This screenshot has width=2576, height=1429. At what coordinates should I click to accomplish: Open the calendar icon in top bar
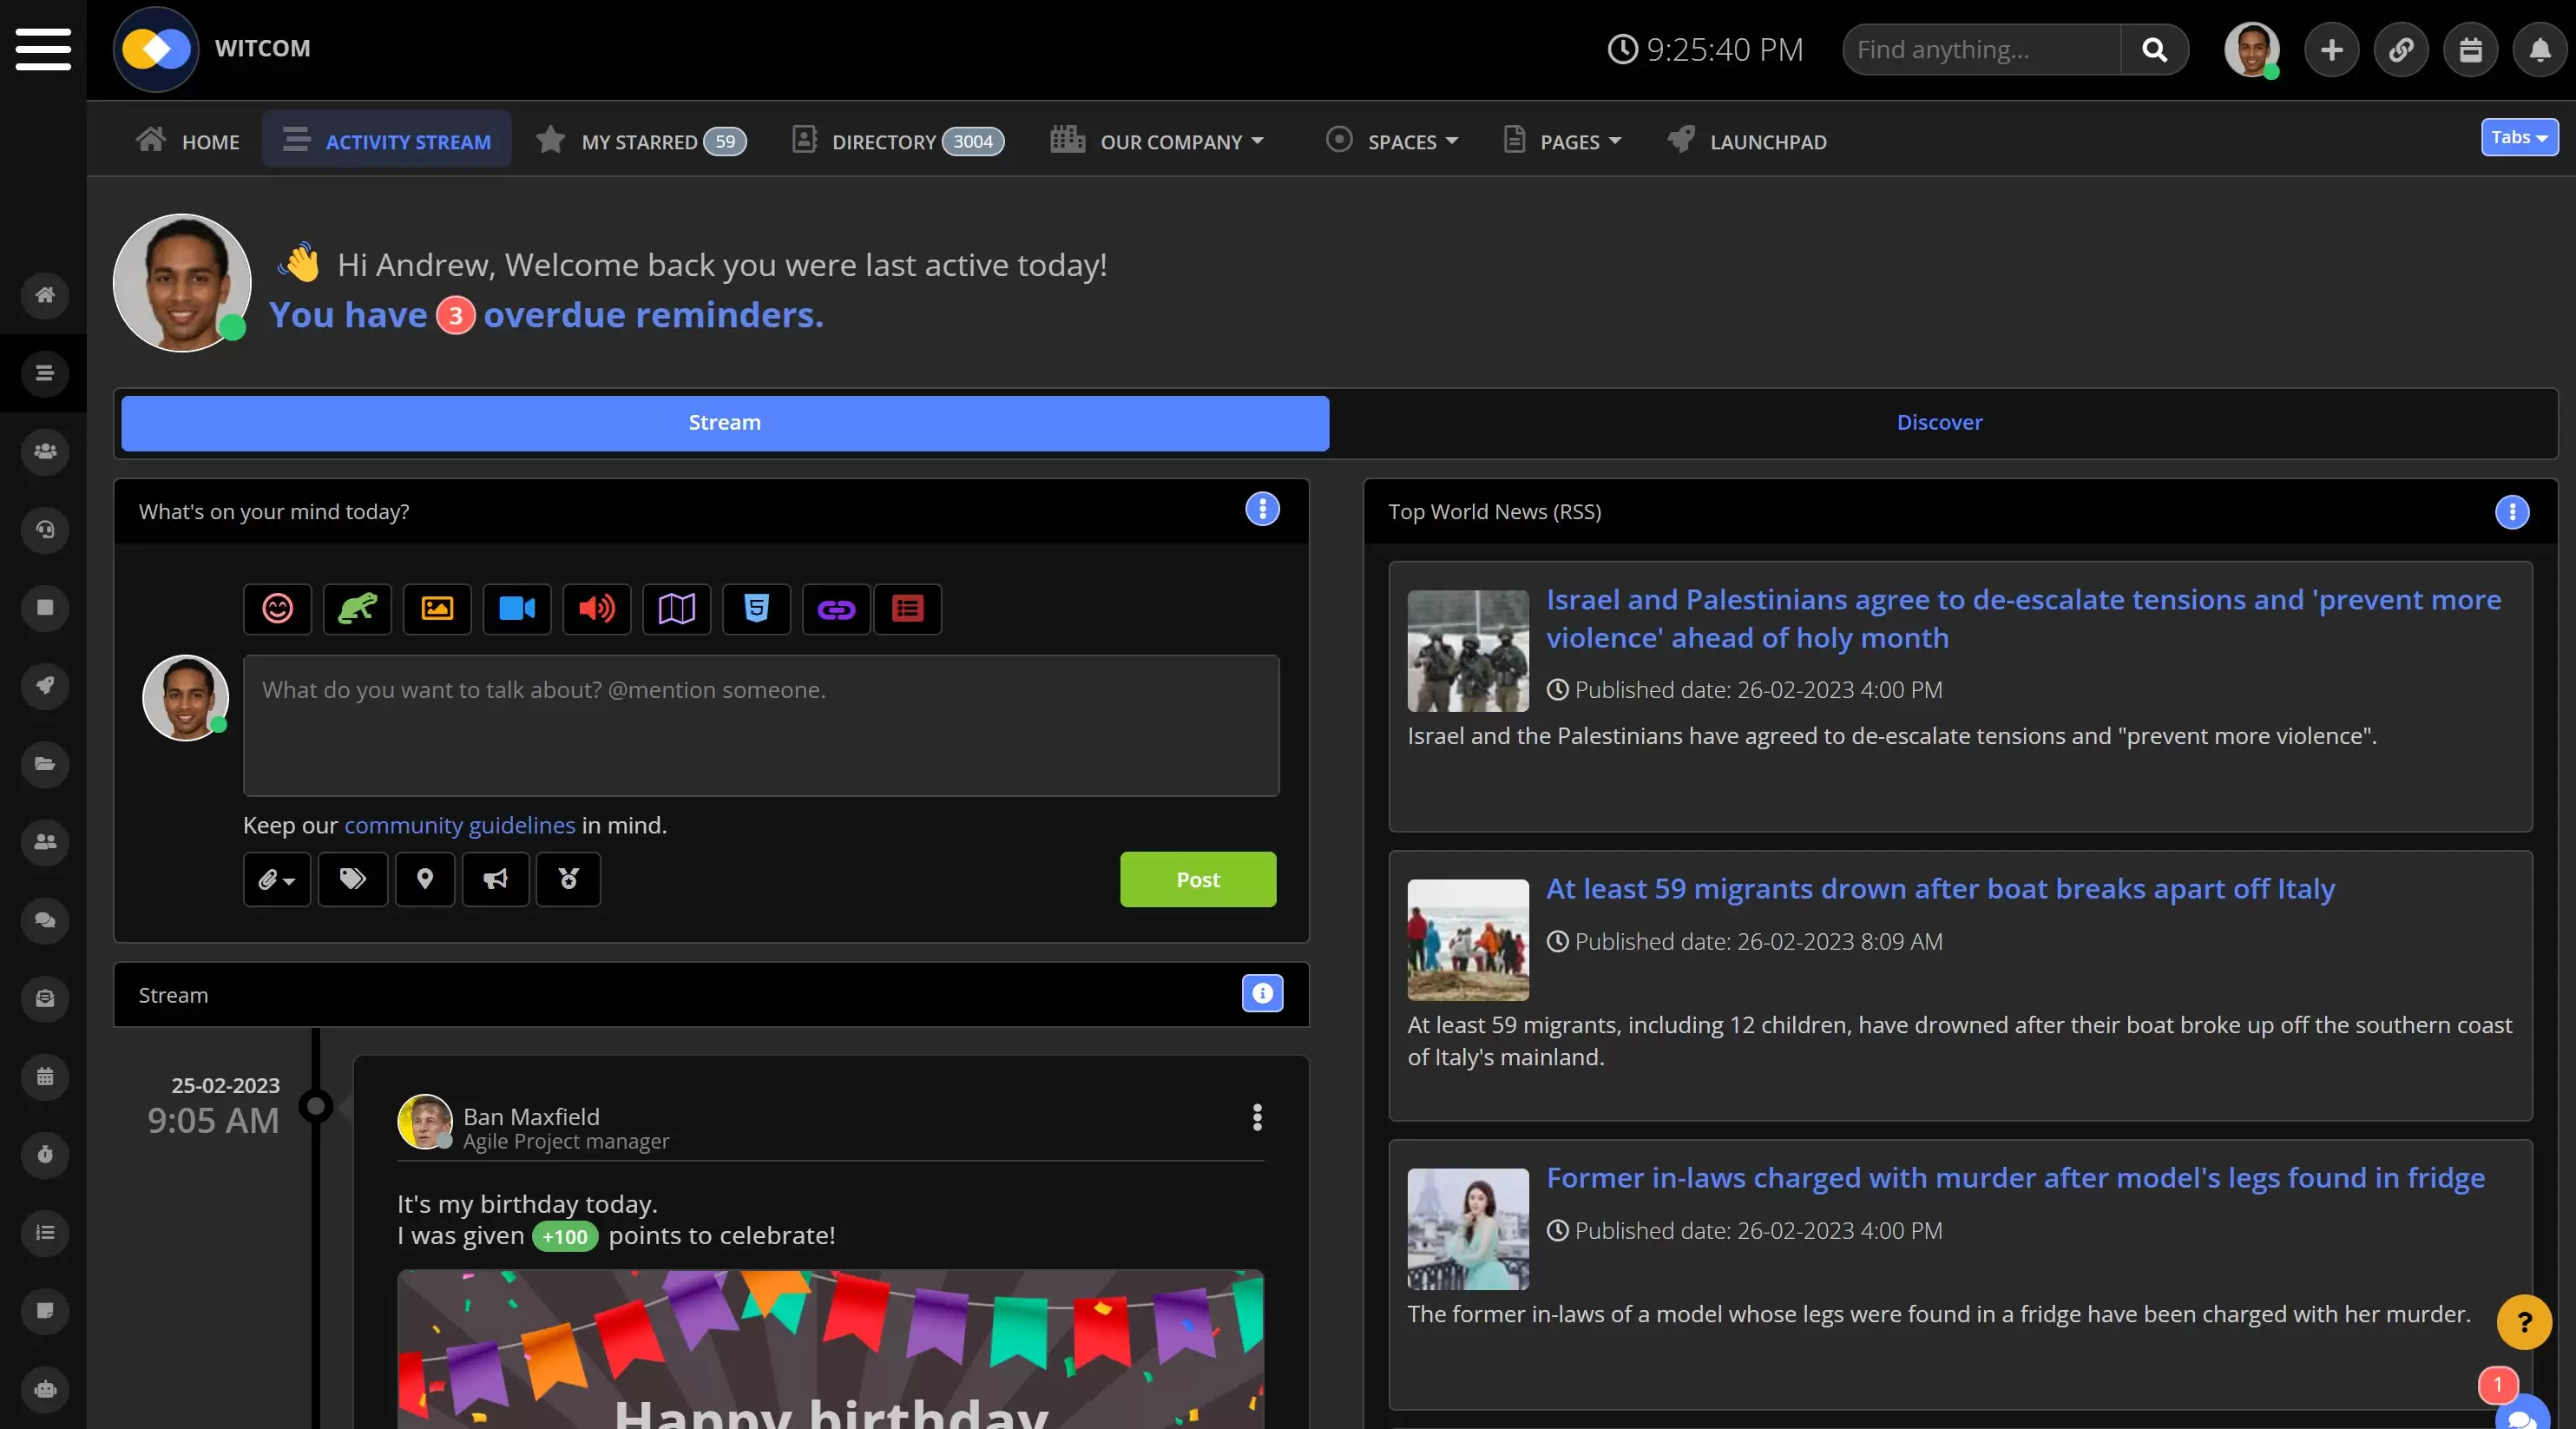coord(2470,49)
